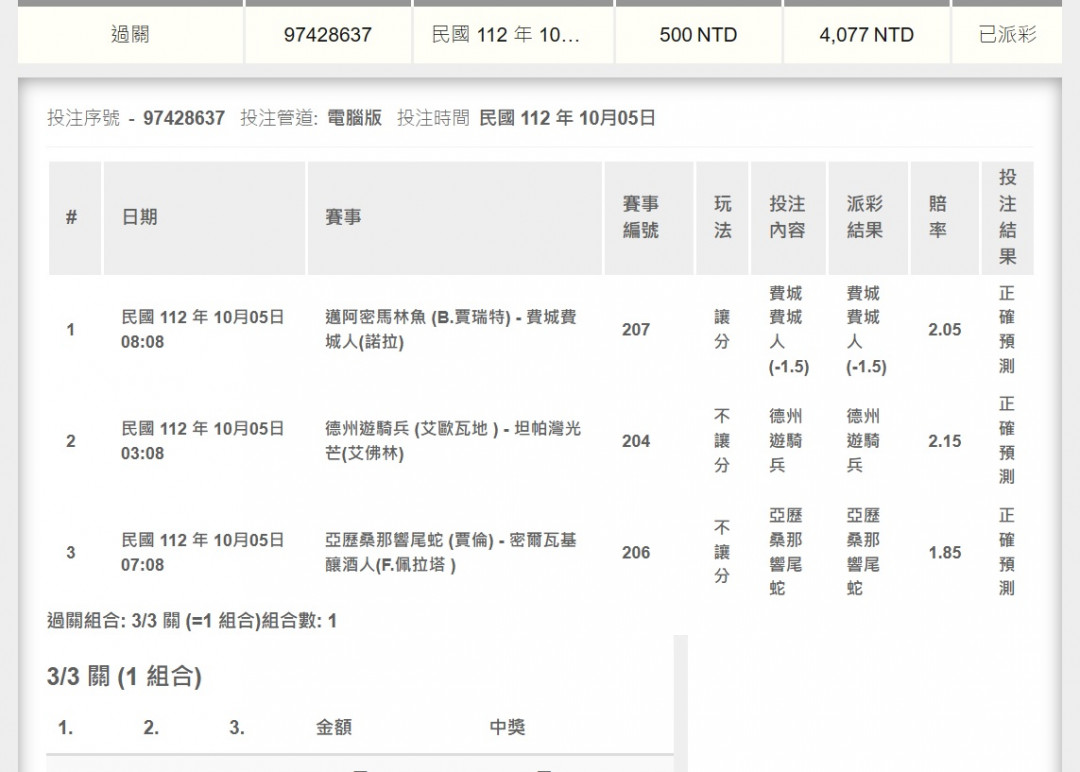Click the 投注內容 column header
This screenshot has height=772, width=1080.
[787, 217]
